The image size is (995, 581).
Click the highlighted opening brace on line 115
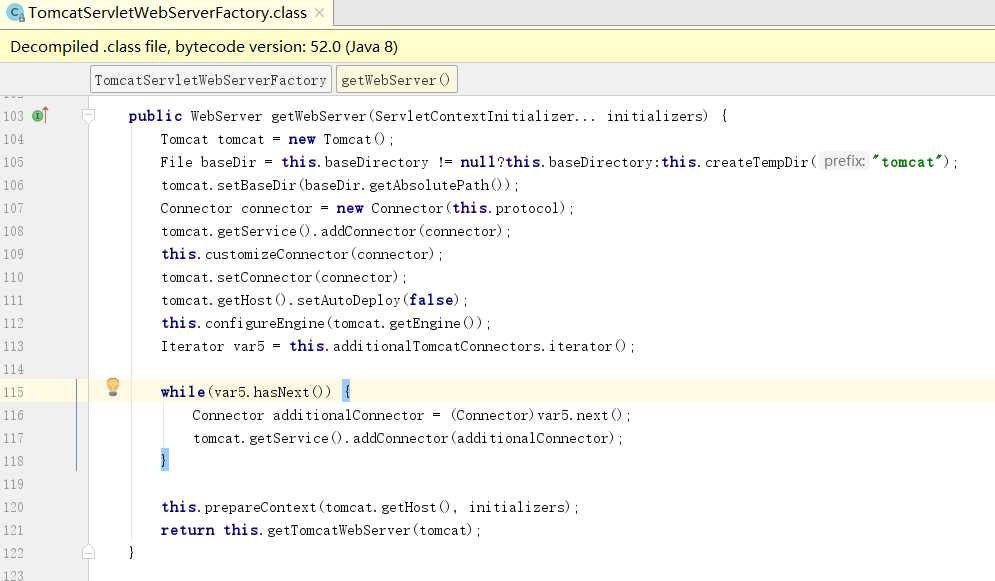[346, 391]
